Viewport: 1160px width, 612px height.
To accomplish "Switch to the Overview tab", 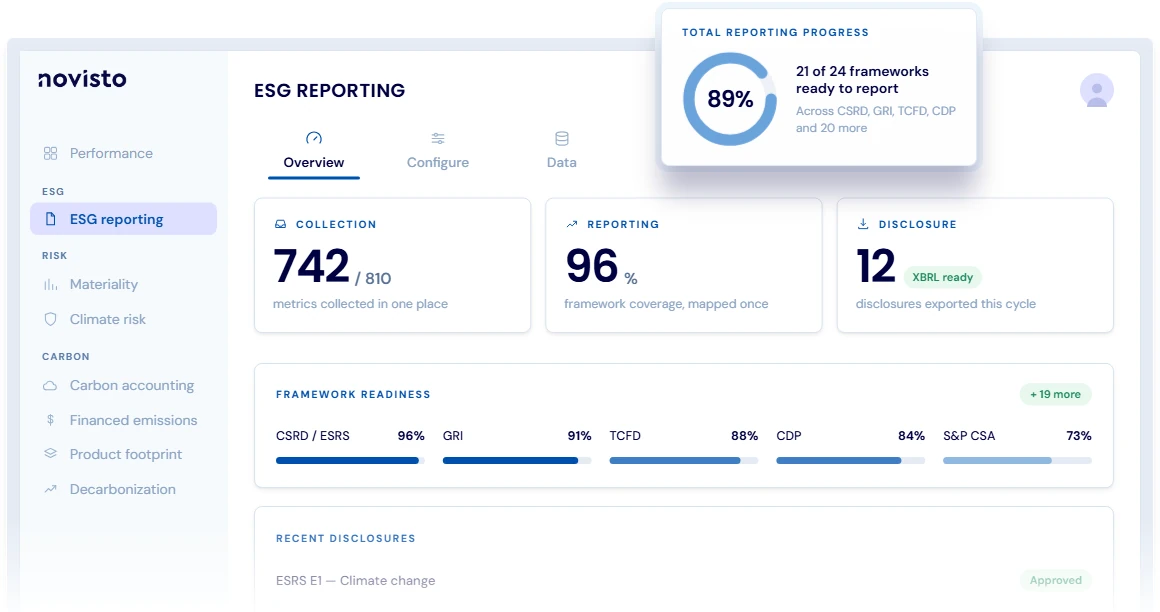I will (314, 153).
